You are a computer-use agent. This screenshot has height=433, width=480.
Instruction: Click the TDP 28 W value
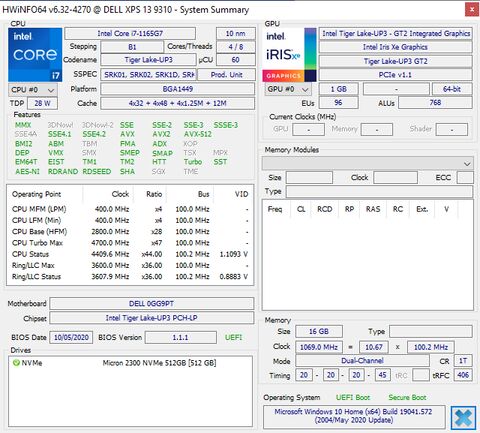click(x=42, y=103)
